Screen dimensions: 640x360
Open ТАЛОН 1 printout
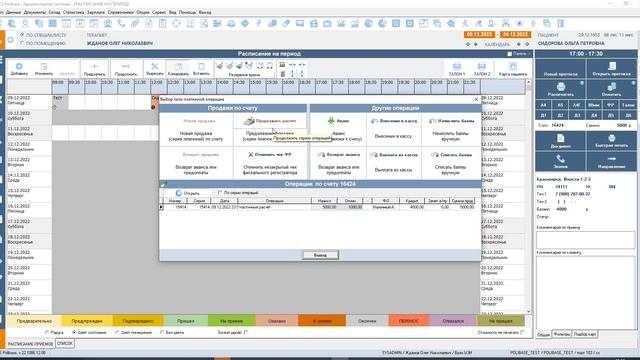(x=457, y=69)
